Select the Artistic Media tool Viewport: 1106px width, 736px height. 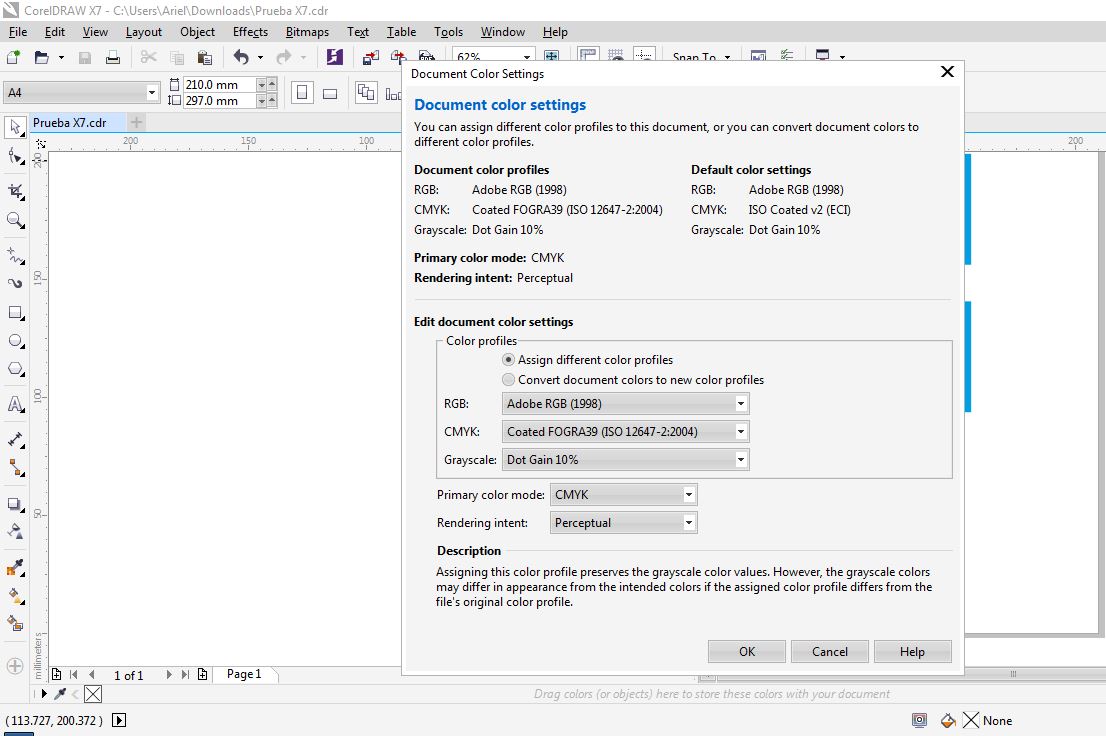(15, 283)
